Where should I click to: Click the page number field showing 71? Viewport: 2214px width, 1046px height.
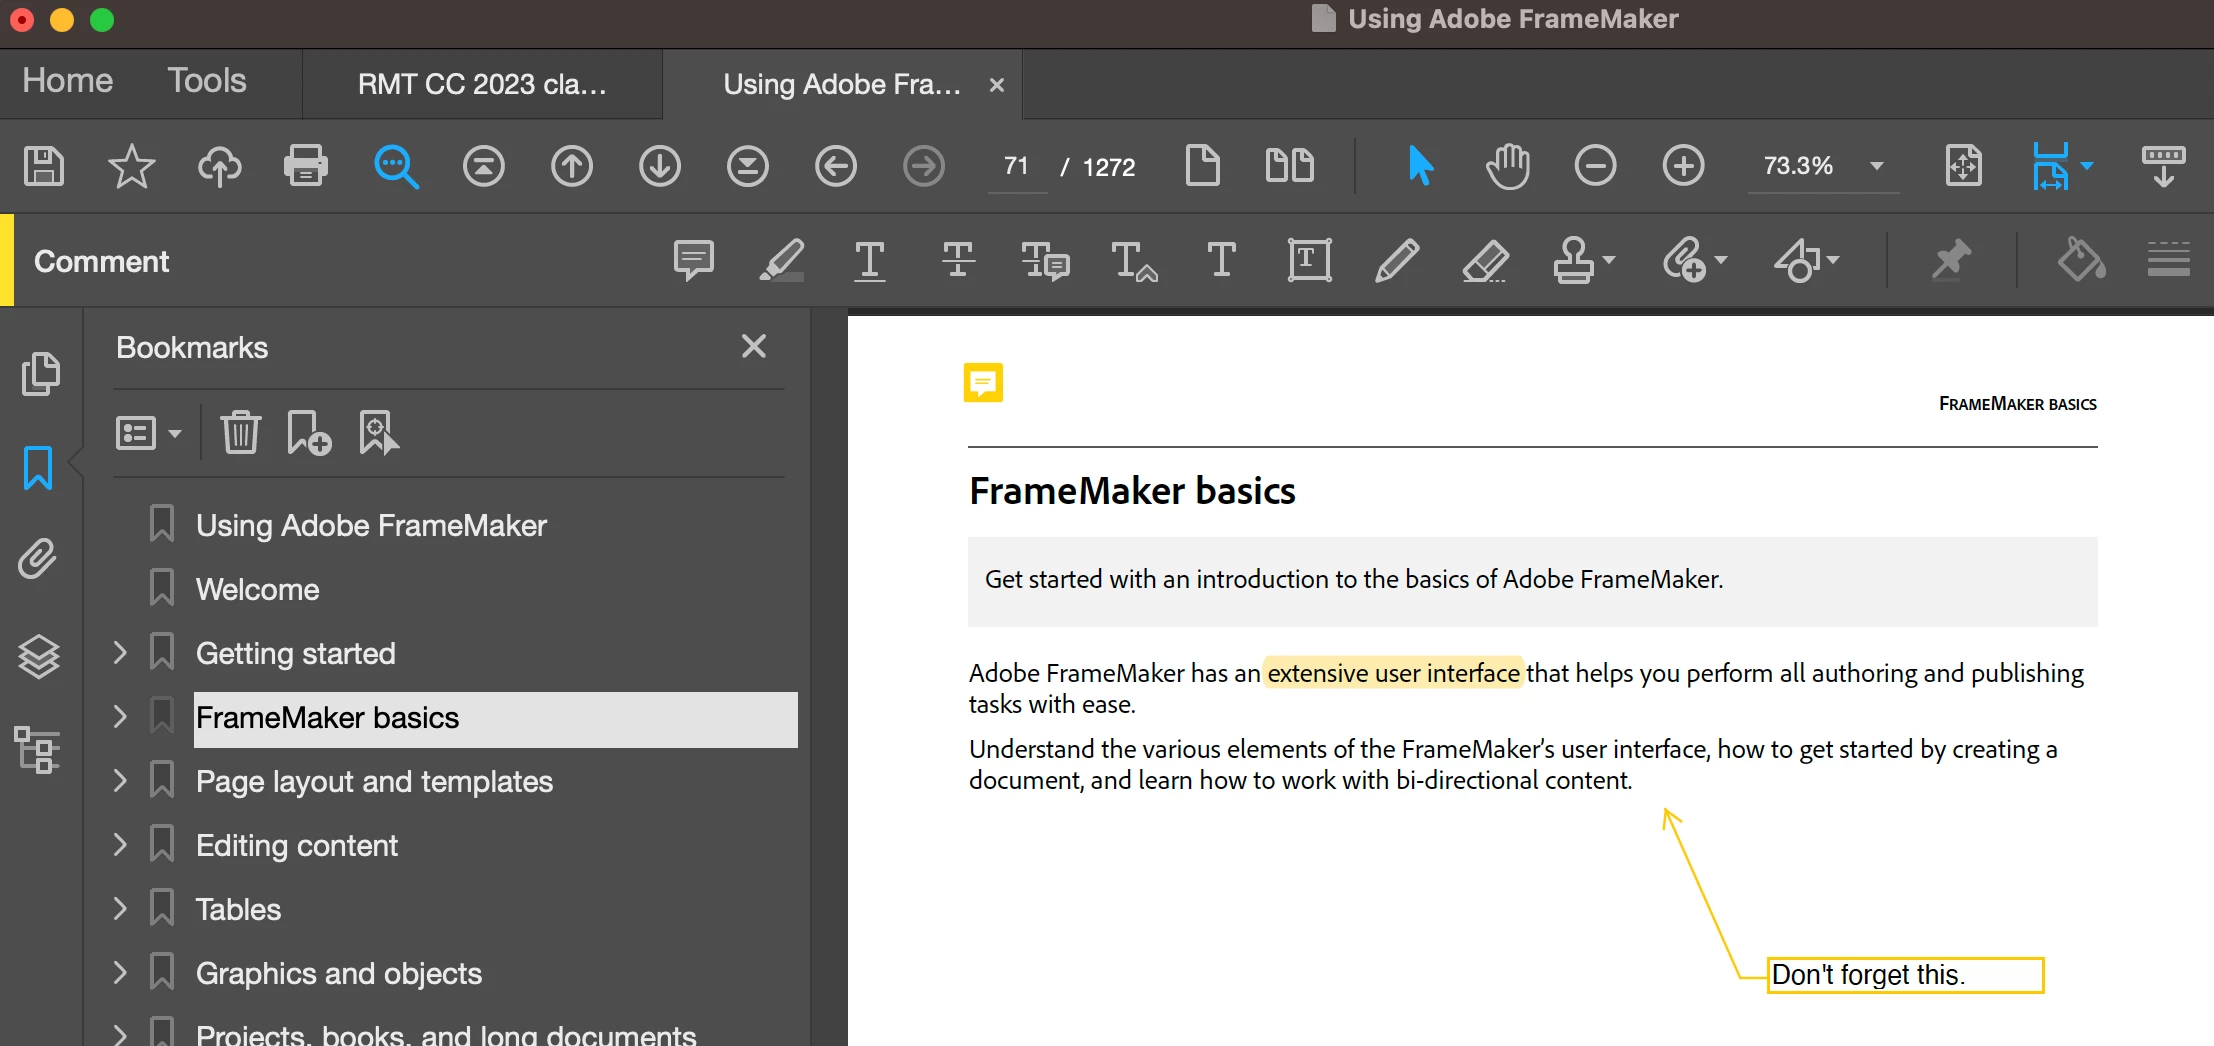1017,166
